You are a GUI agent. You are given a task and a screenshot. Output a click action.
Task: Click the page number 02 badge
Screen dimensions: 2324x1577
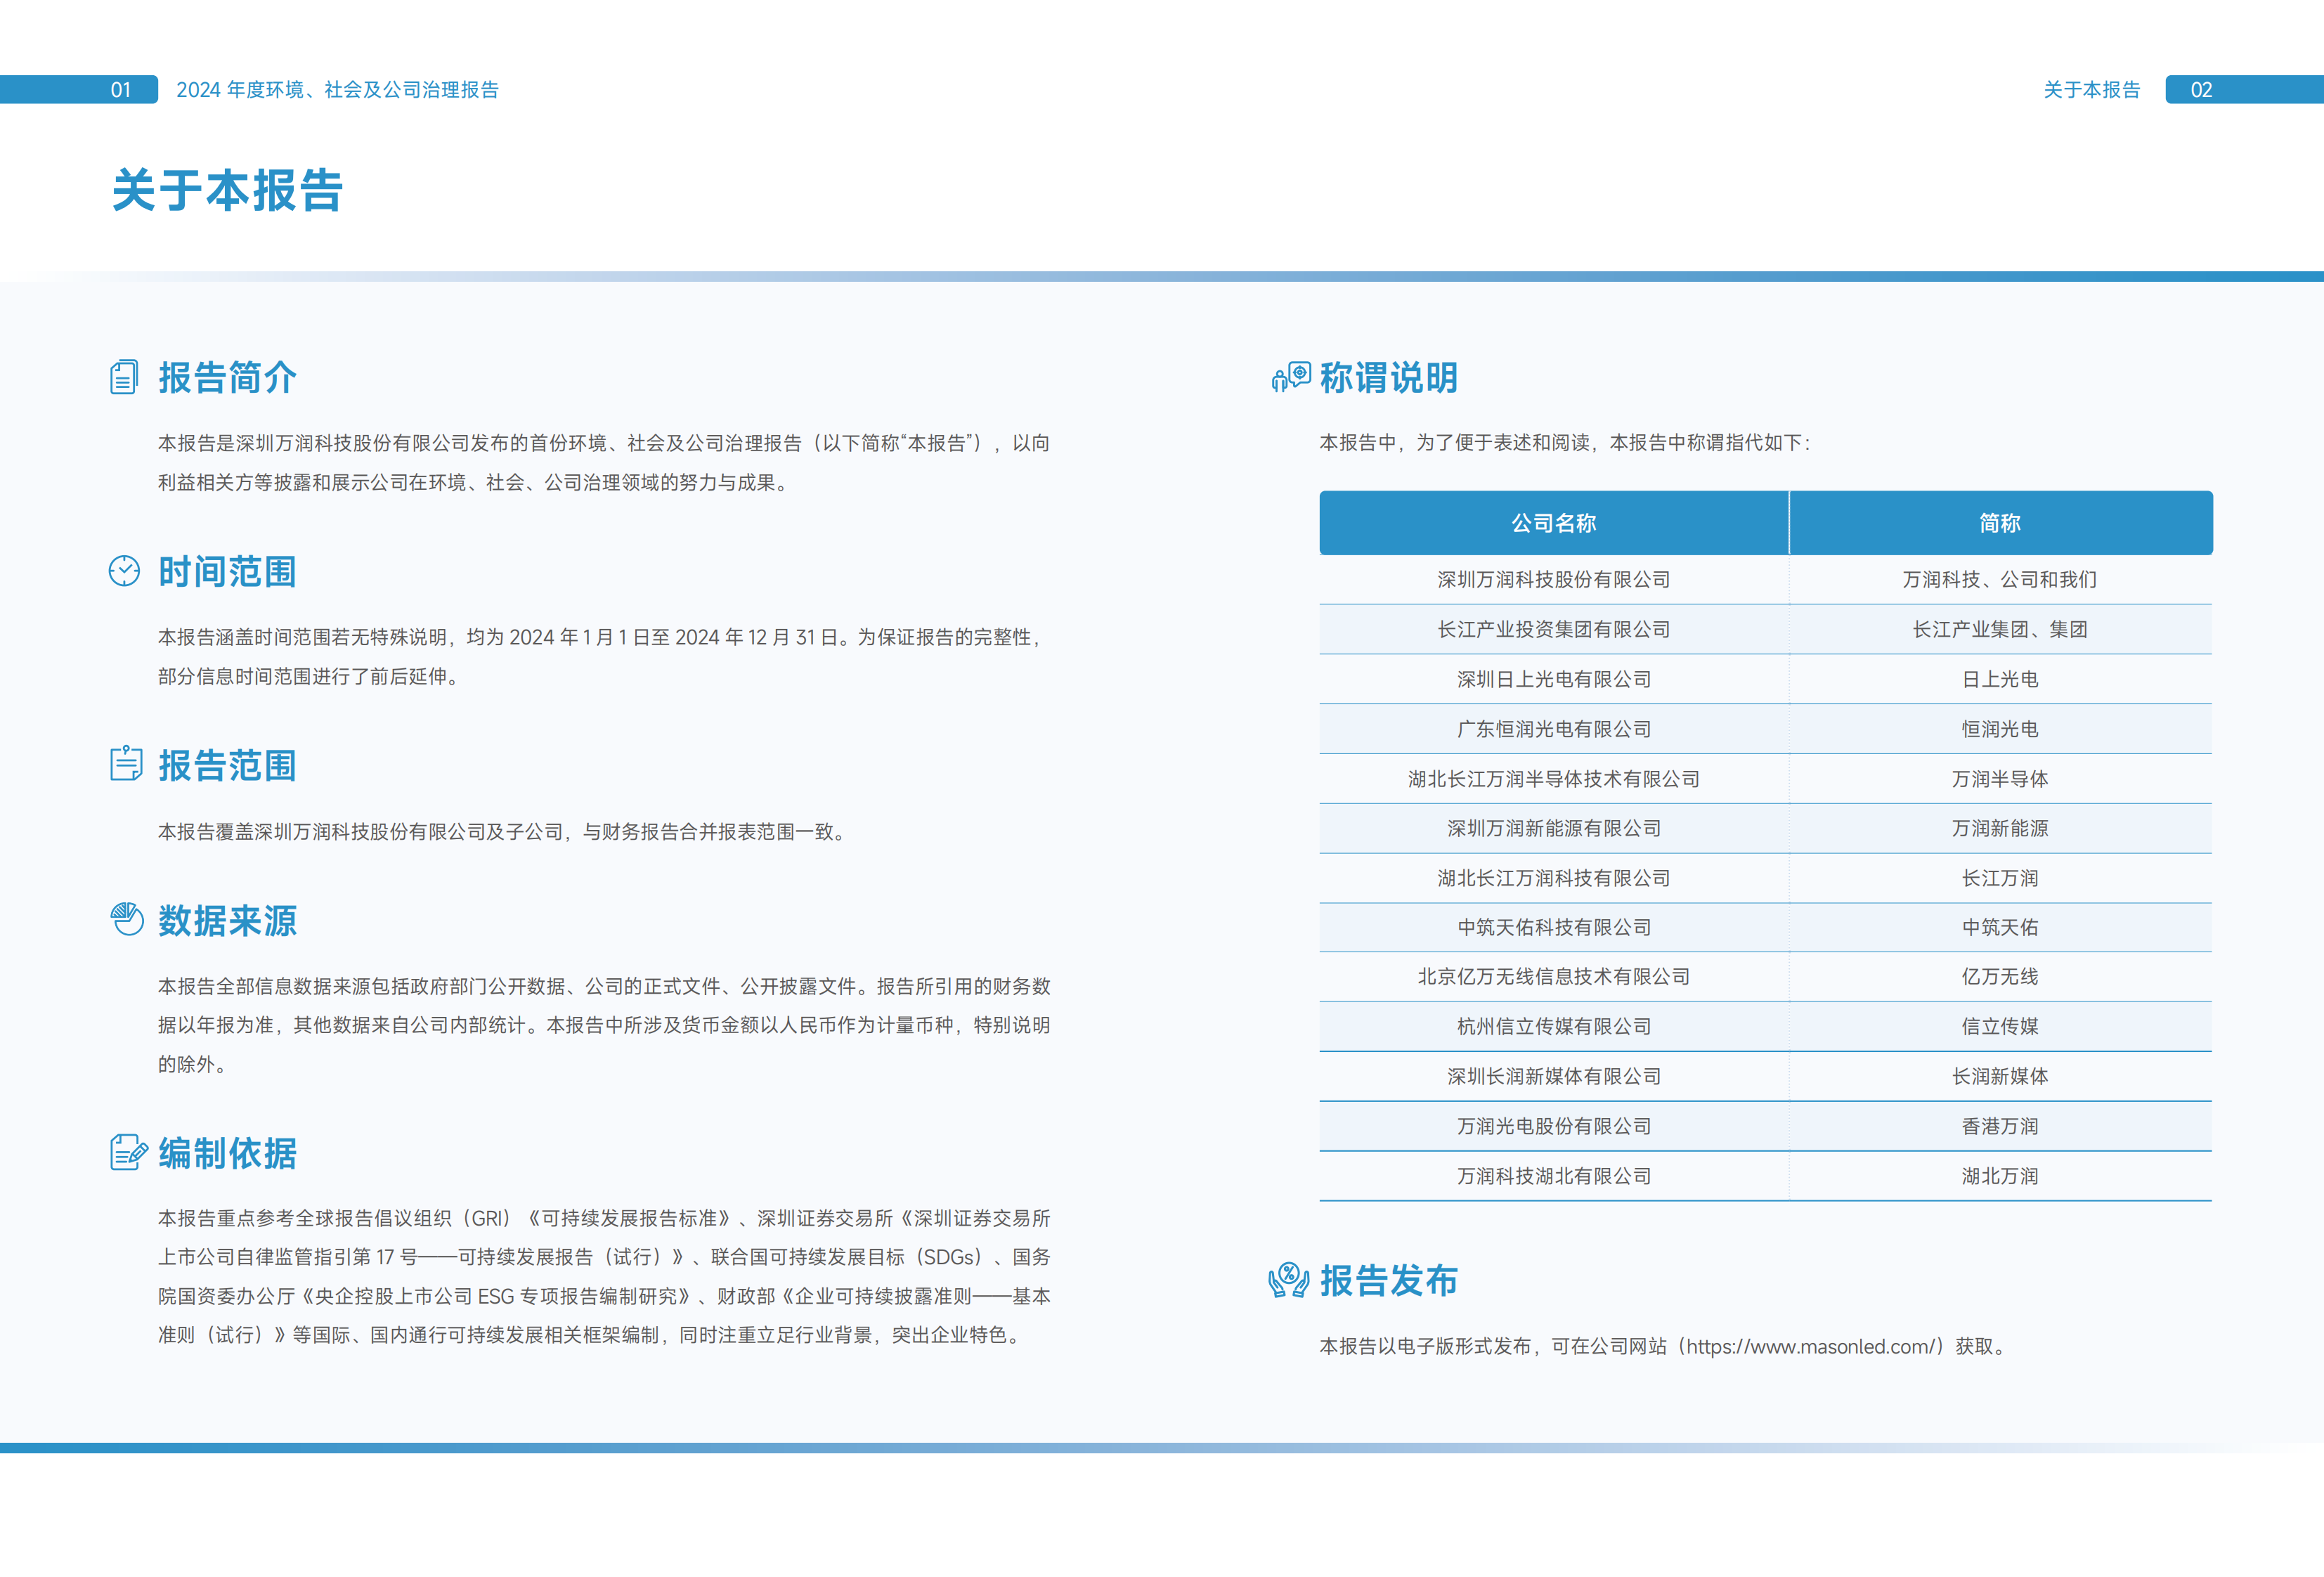pyautogui.click(x=2244, y=89)
